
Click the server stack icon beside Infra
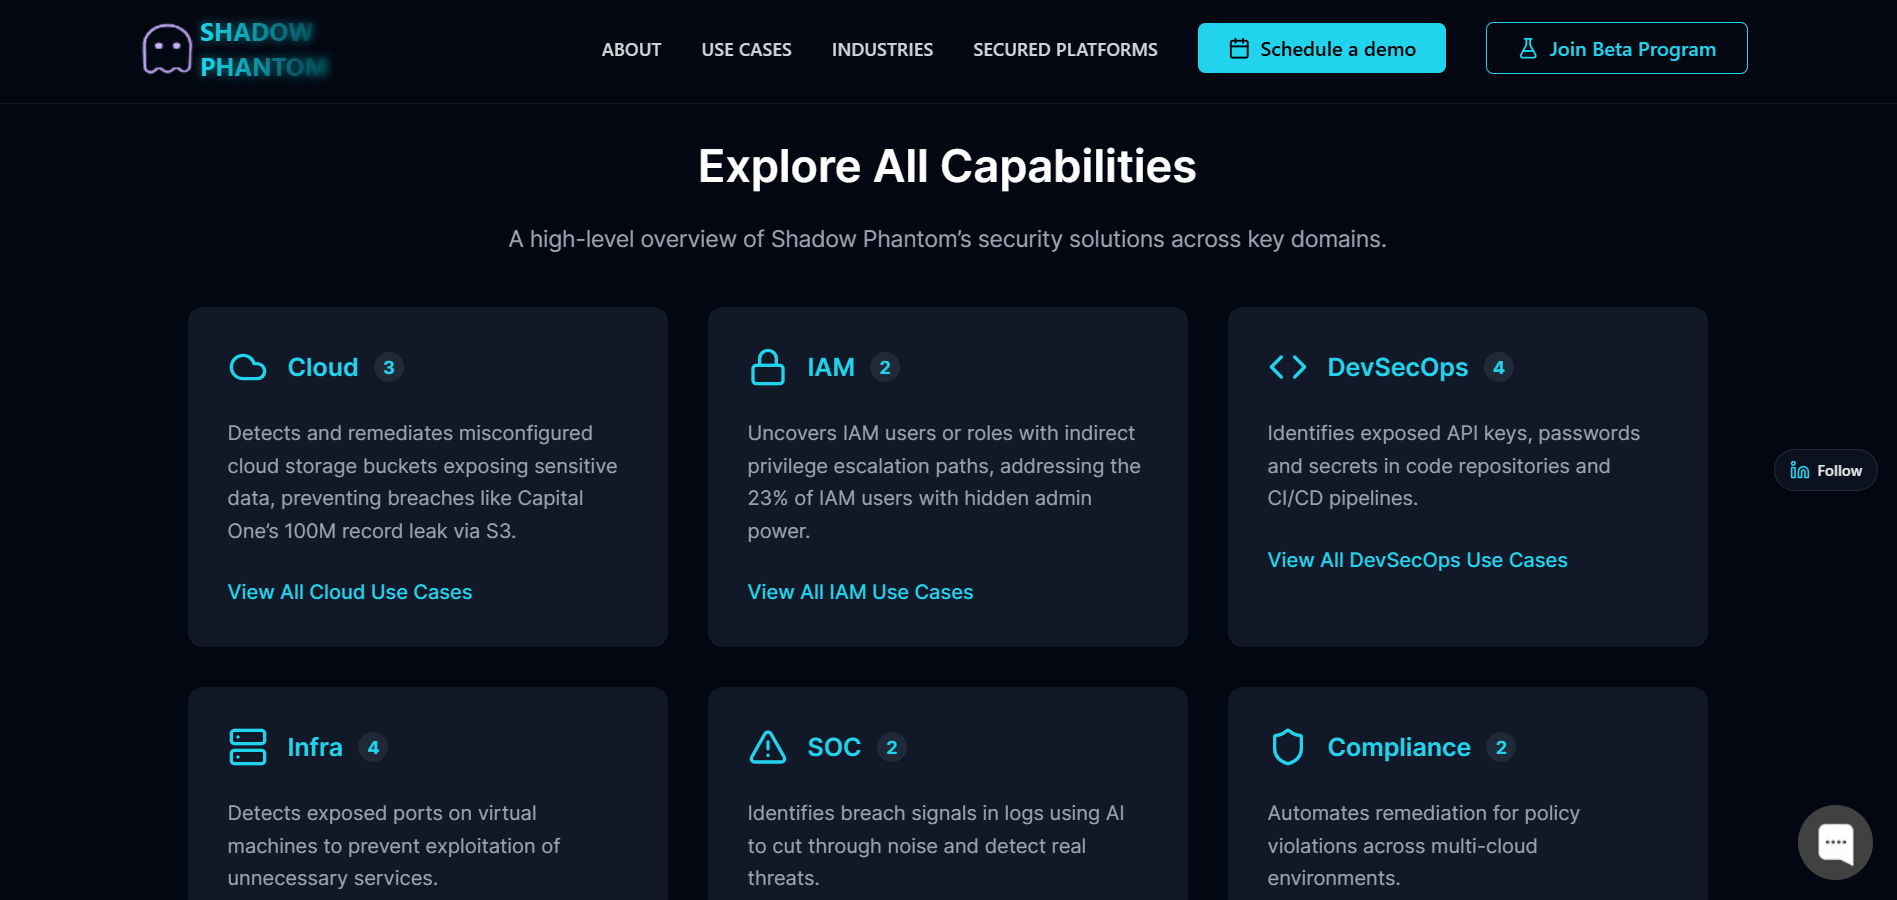click(x=247, y=746)
